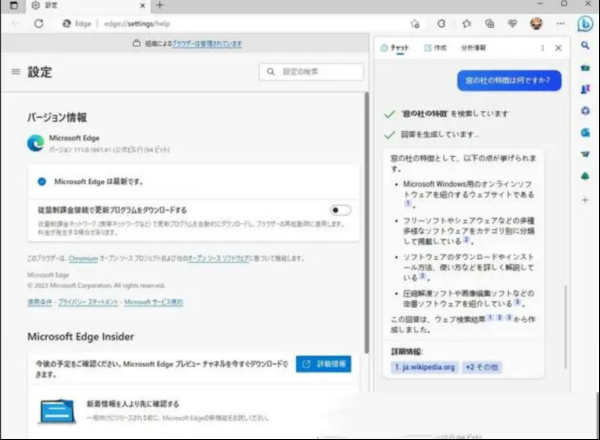Click the sidebar search icon
Screen dimensions: 600x440
click(585, 46)
